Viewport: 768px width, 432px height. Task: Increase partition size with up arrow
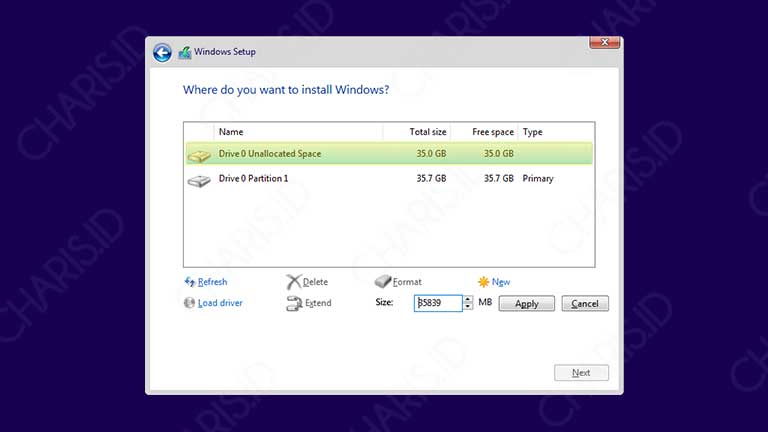[468, 299]
